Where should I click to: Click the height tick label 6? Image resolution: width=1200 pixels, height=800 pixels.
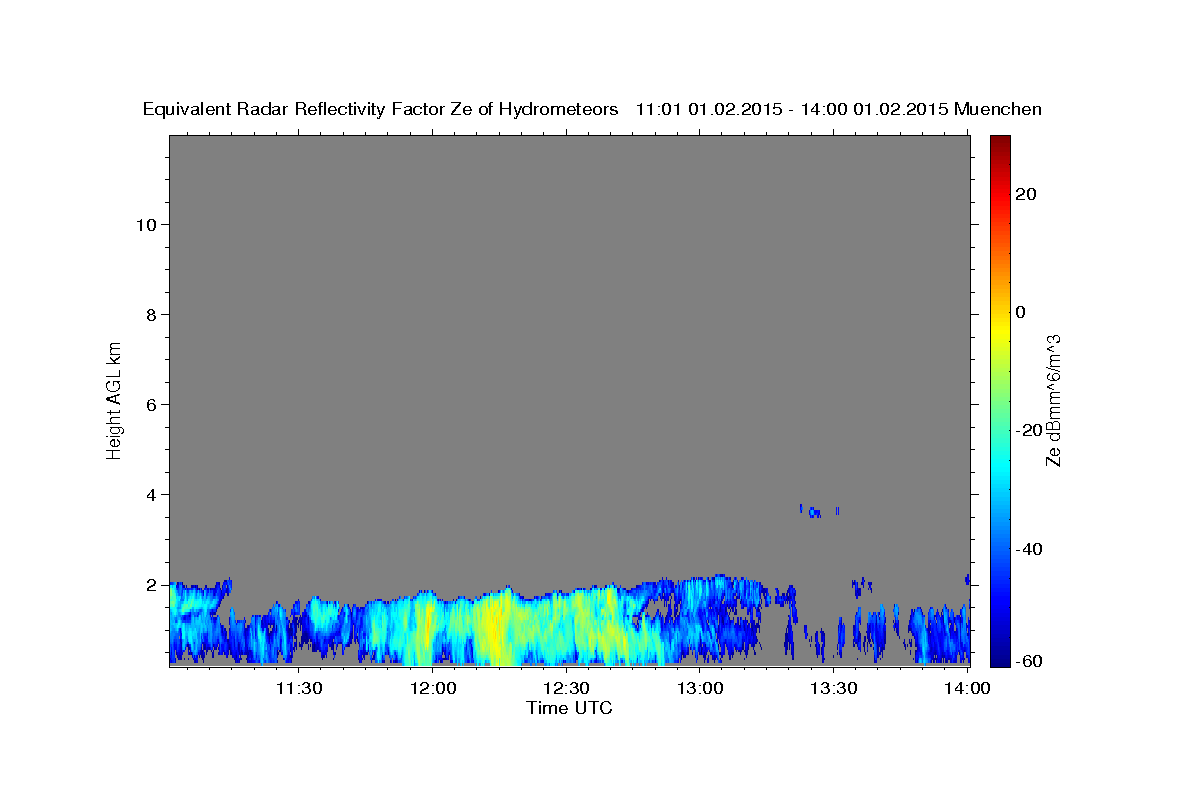click(x=151, y=404)
